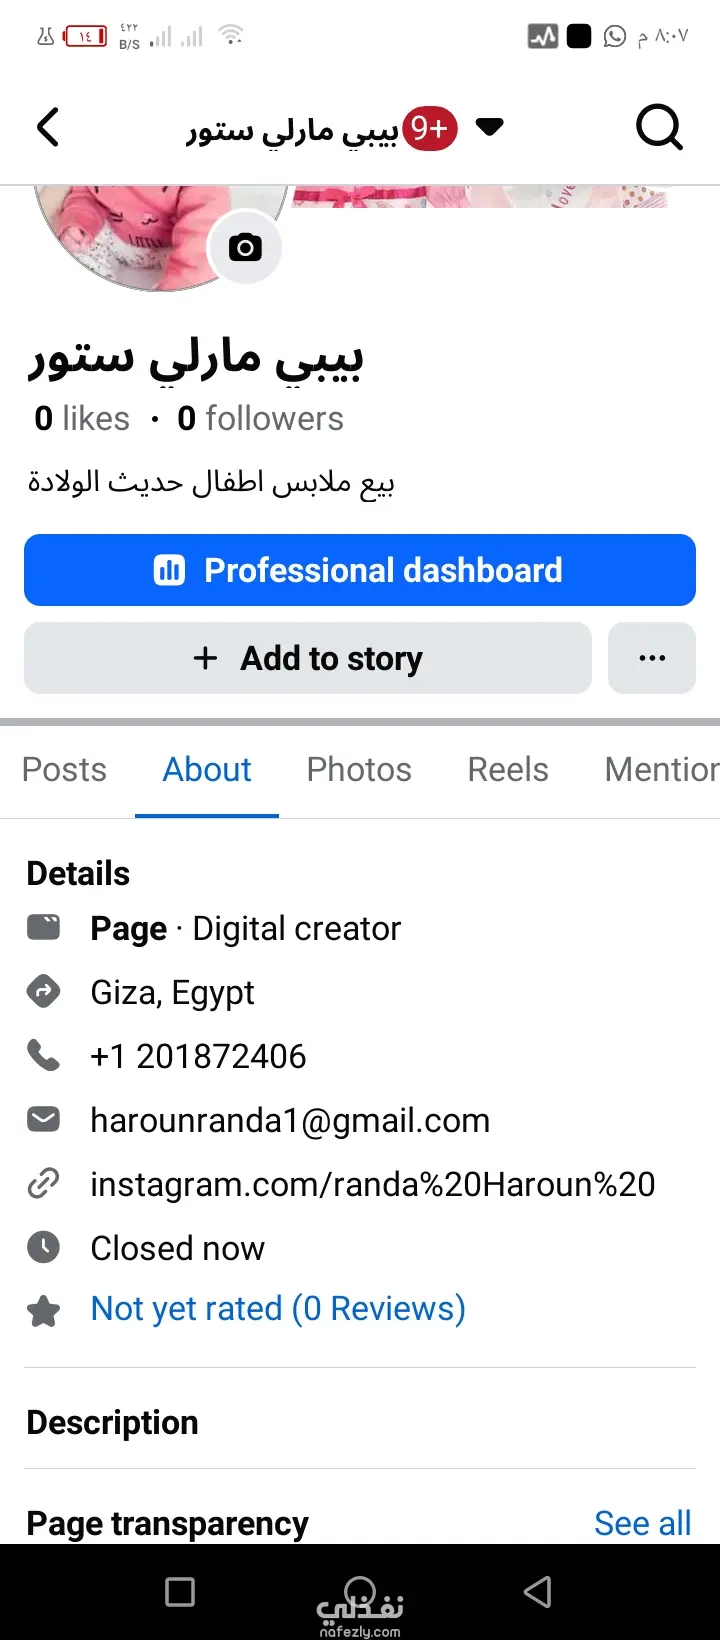Tap See all for Page transparency
Viewport: 720px width, 1640px height.
pyautogui.click(x=643, y=1523)
